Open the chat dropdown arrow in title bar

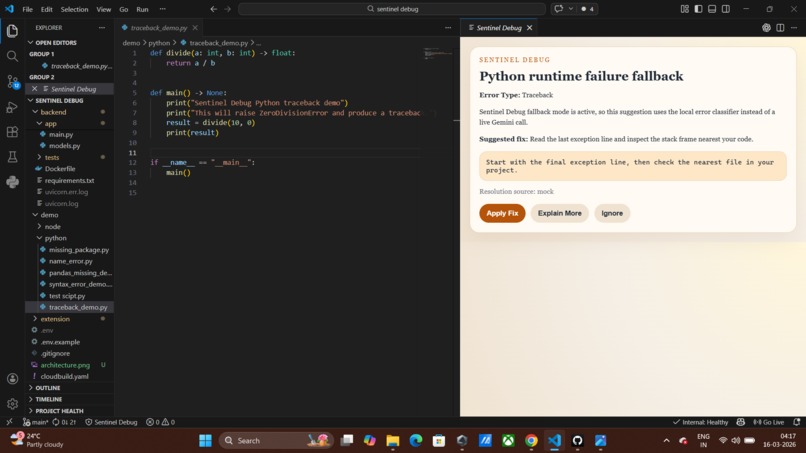pos(571,9)
